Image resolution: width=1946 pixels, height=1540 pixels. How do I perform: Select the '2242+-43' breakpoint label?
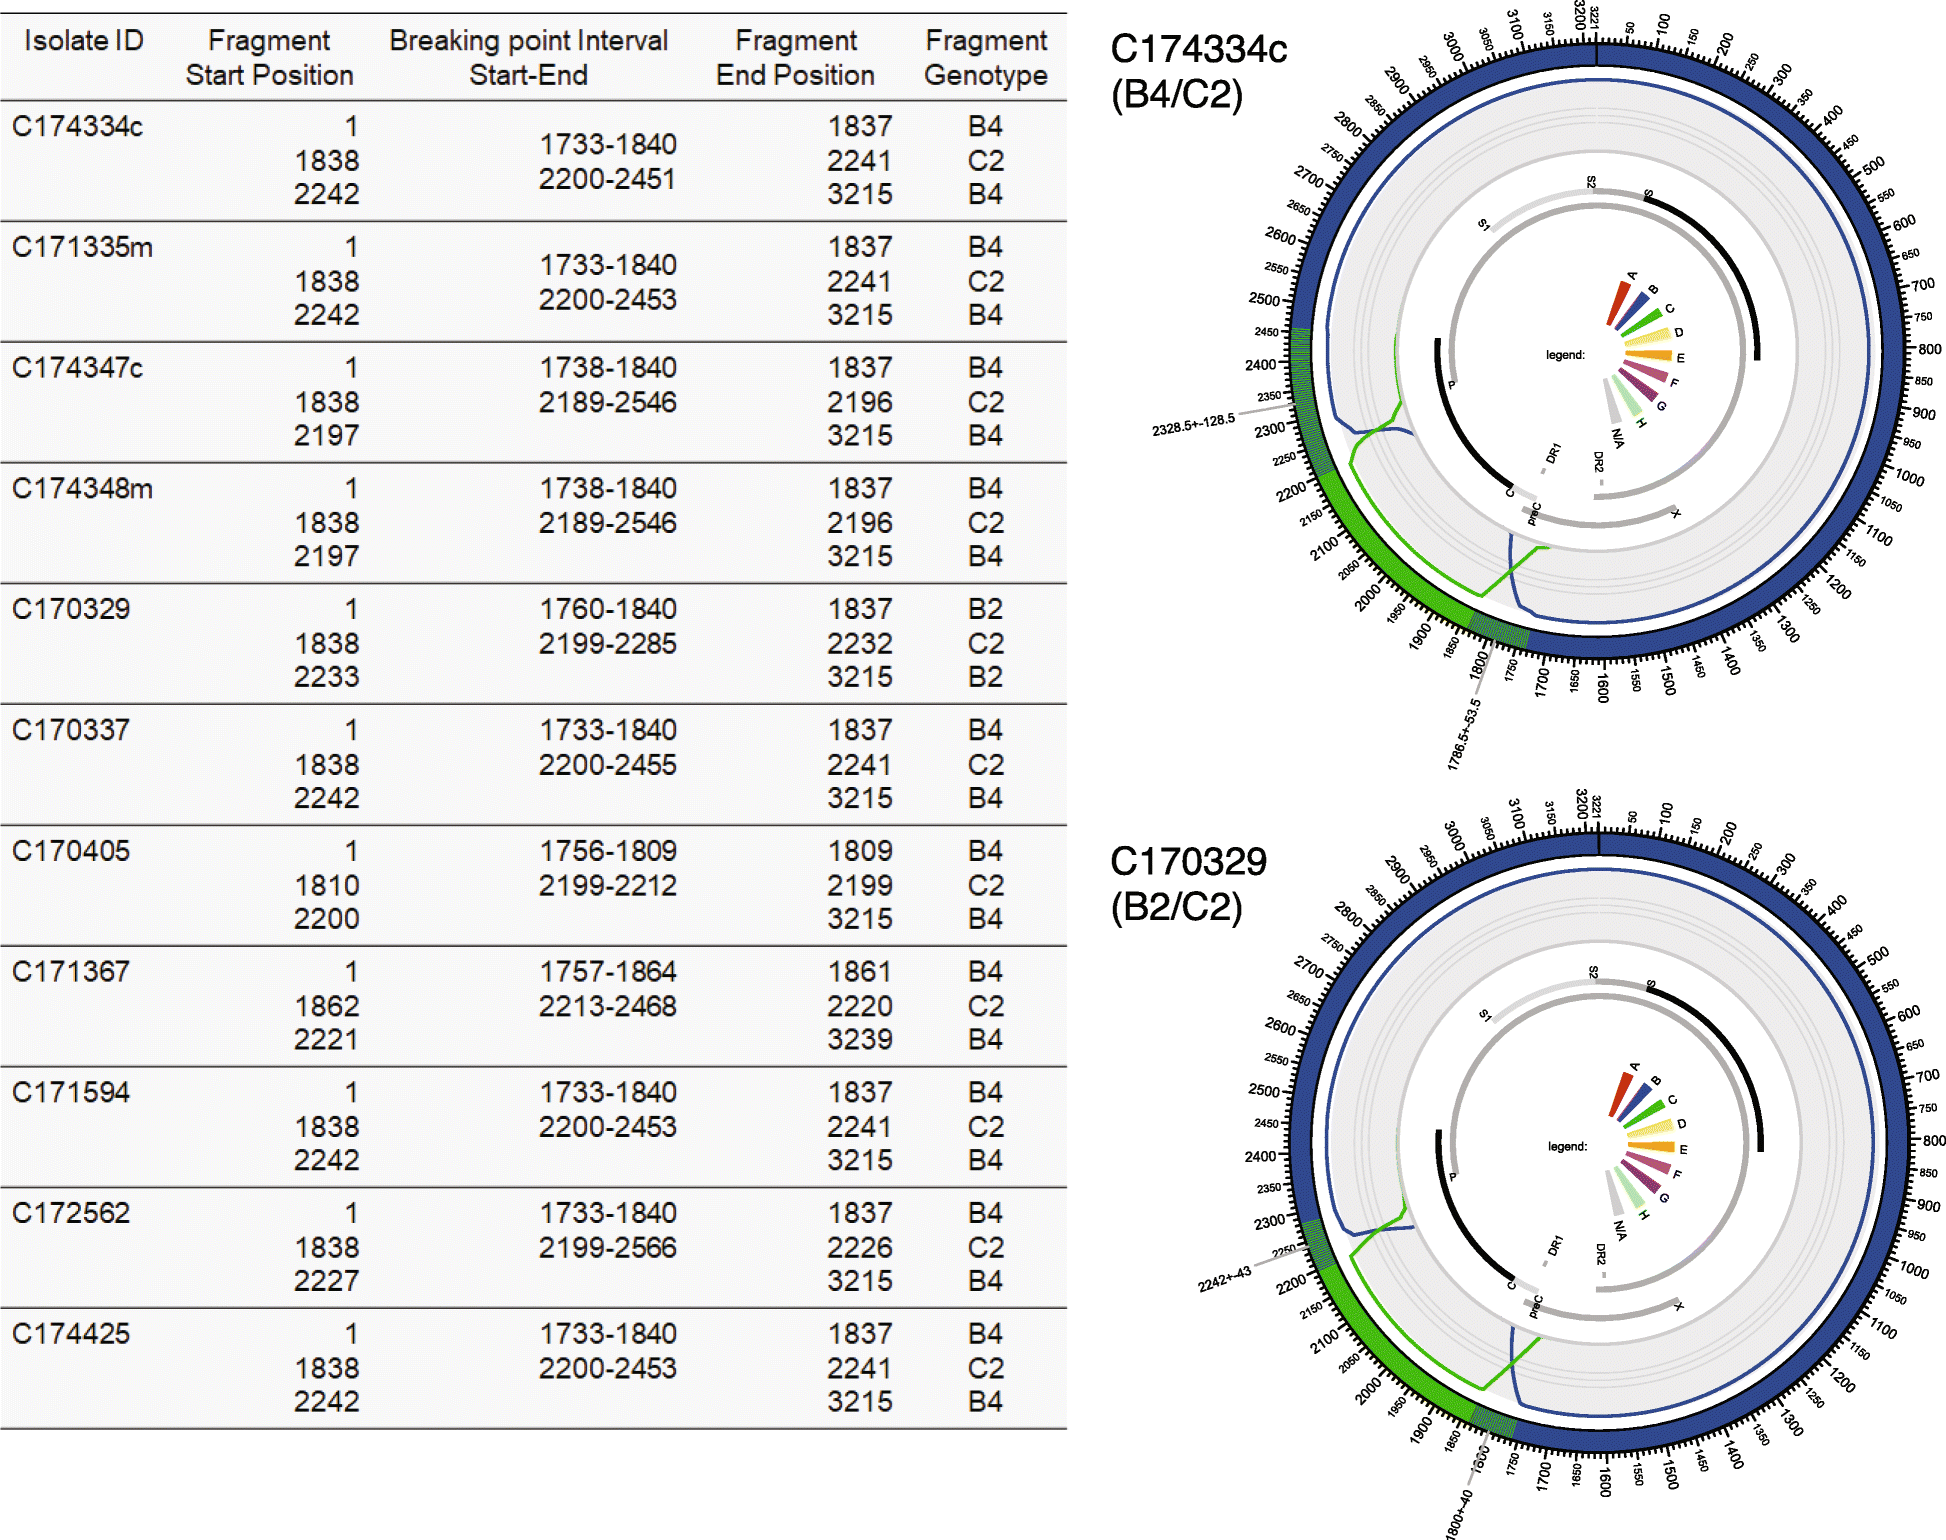pos(1224,1279)
